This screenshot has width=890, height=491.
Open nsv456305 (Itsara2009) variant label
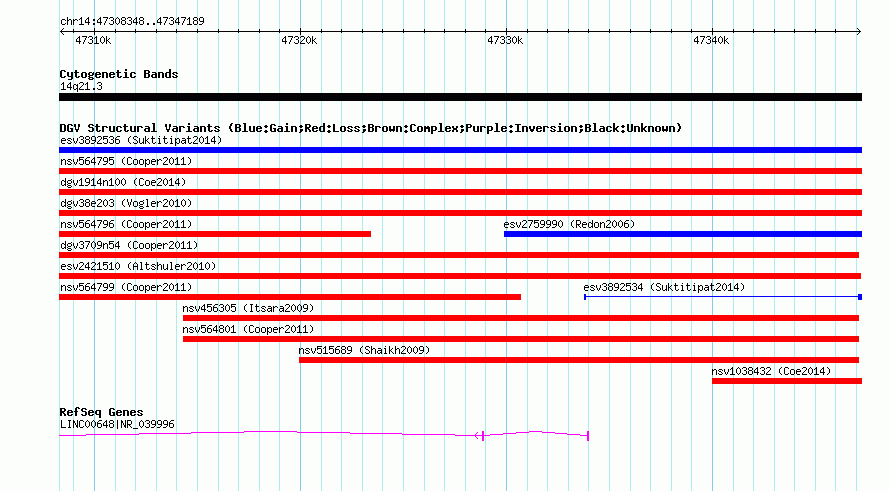(248, 308)
